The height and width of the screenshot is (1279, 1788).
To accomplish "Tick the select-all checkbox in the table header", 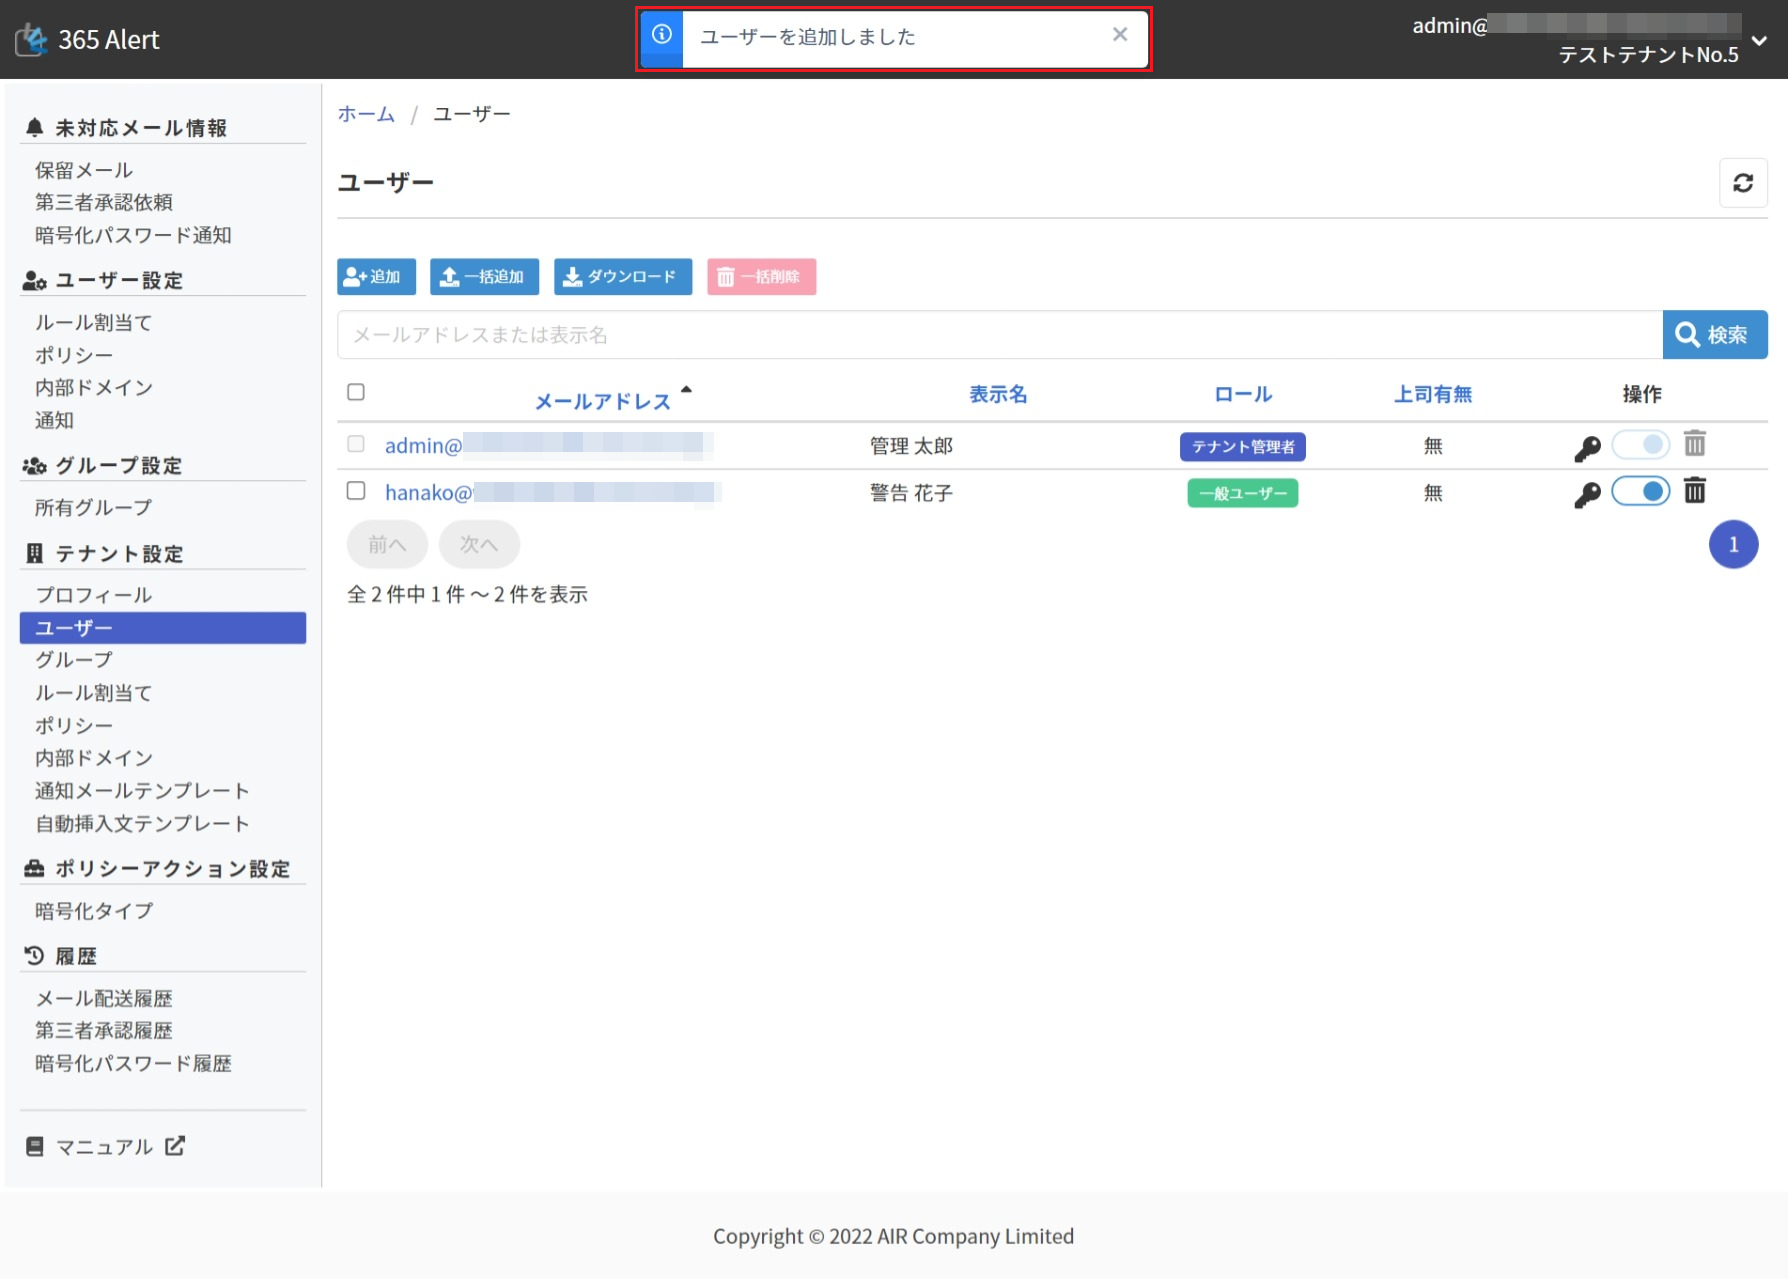I will 356,392.
